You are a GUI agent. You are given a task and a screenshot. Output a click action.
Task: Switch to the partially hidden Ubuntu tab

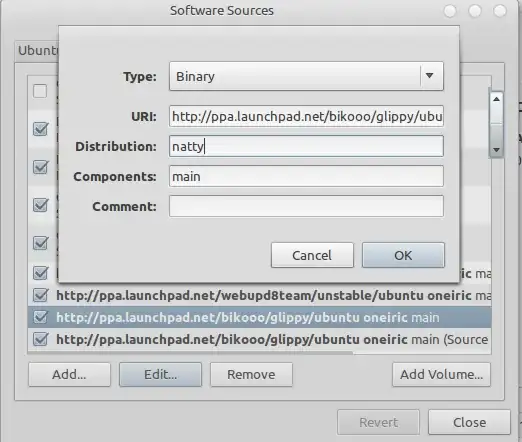[x=37, y=51]
